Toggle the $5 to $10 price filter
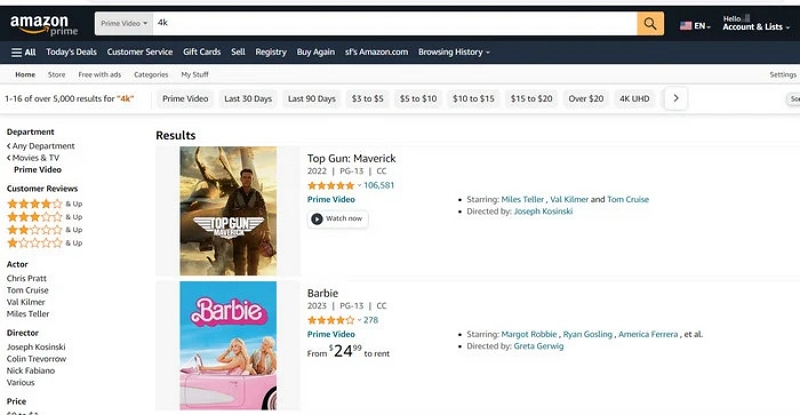The width and height of the screenshot is (800, 415). tap(418, 99)
